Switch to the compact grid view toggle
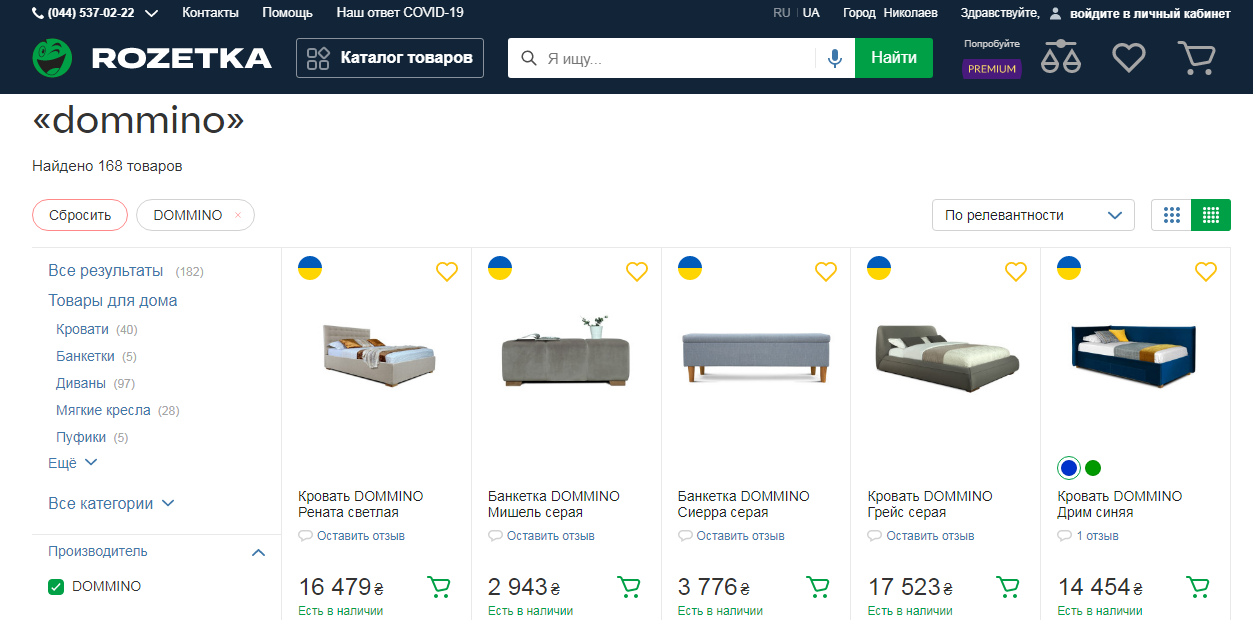 (x=1170, y=214)
